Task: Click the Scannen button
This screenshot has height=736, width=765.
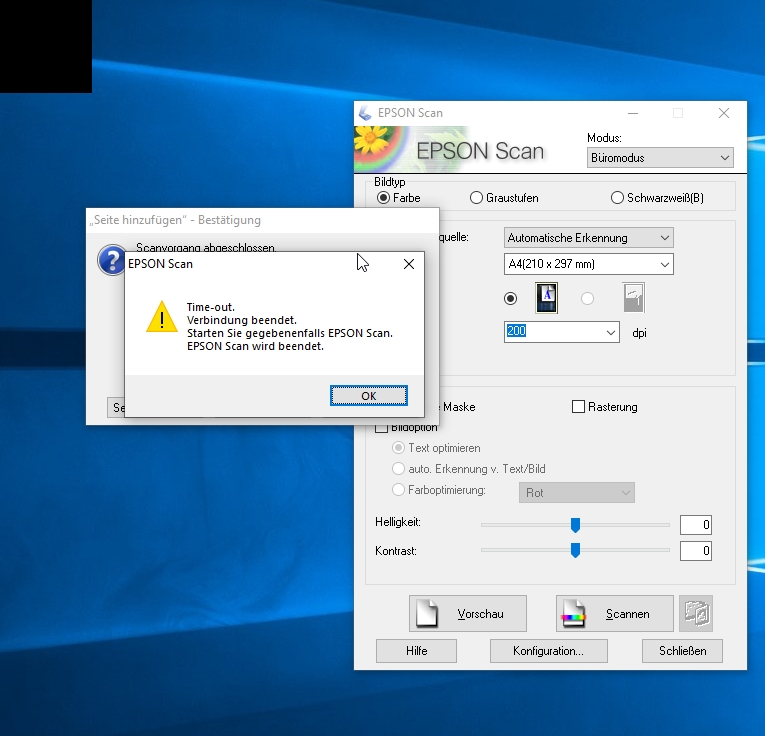Action: 615,614
